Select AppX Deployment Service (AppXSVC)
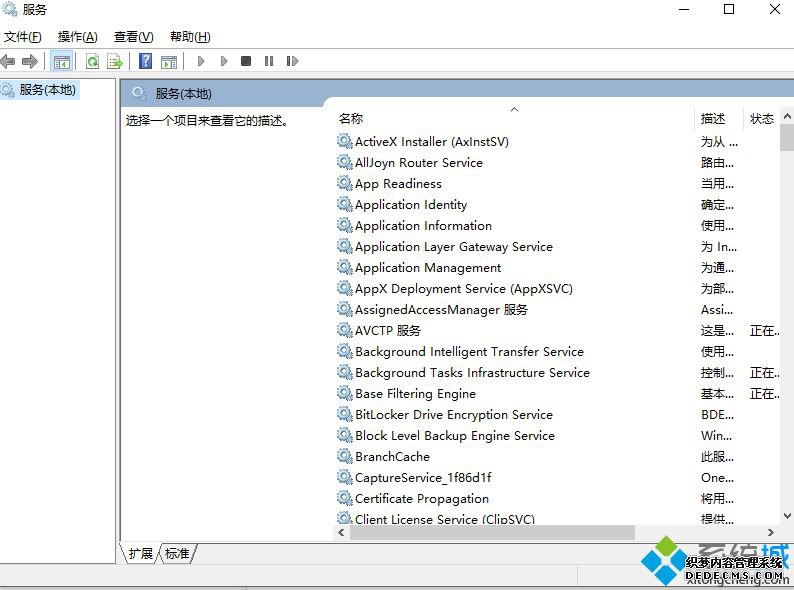 [464, 289]
